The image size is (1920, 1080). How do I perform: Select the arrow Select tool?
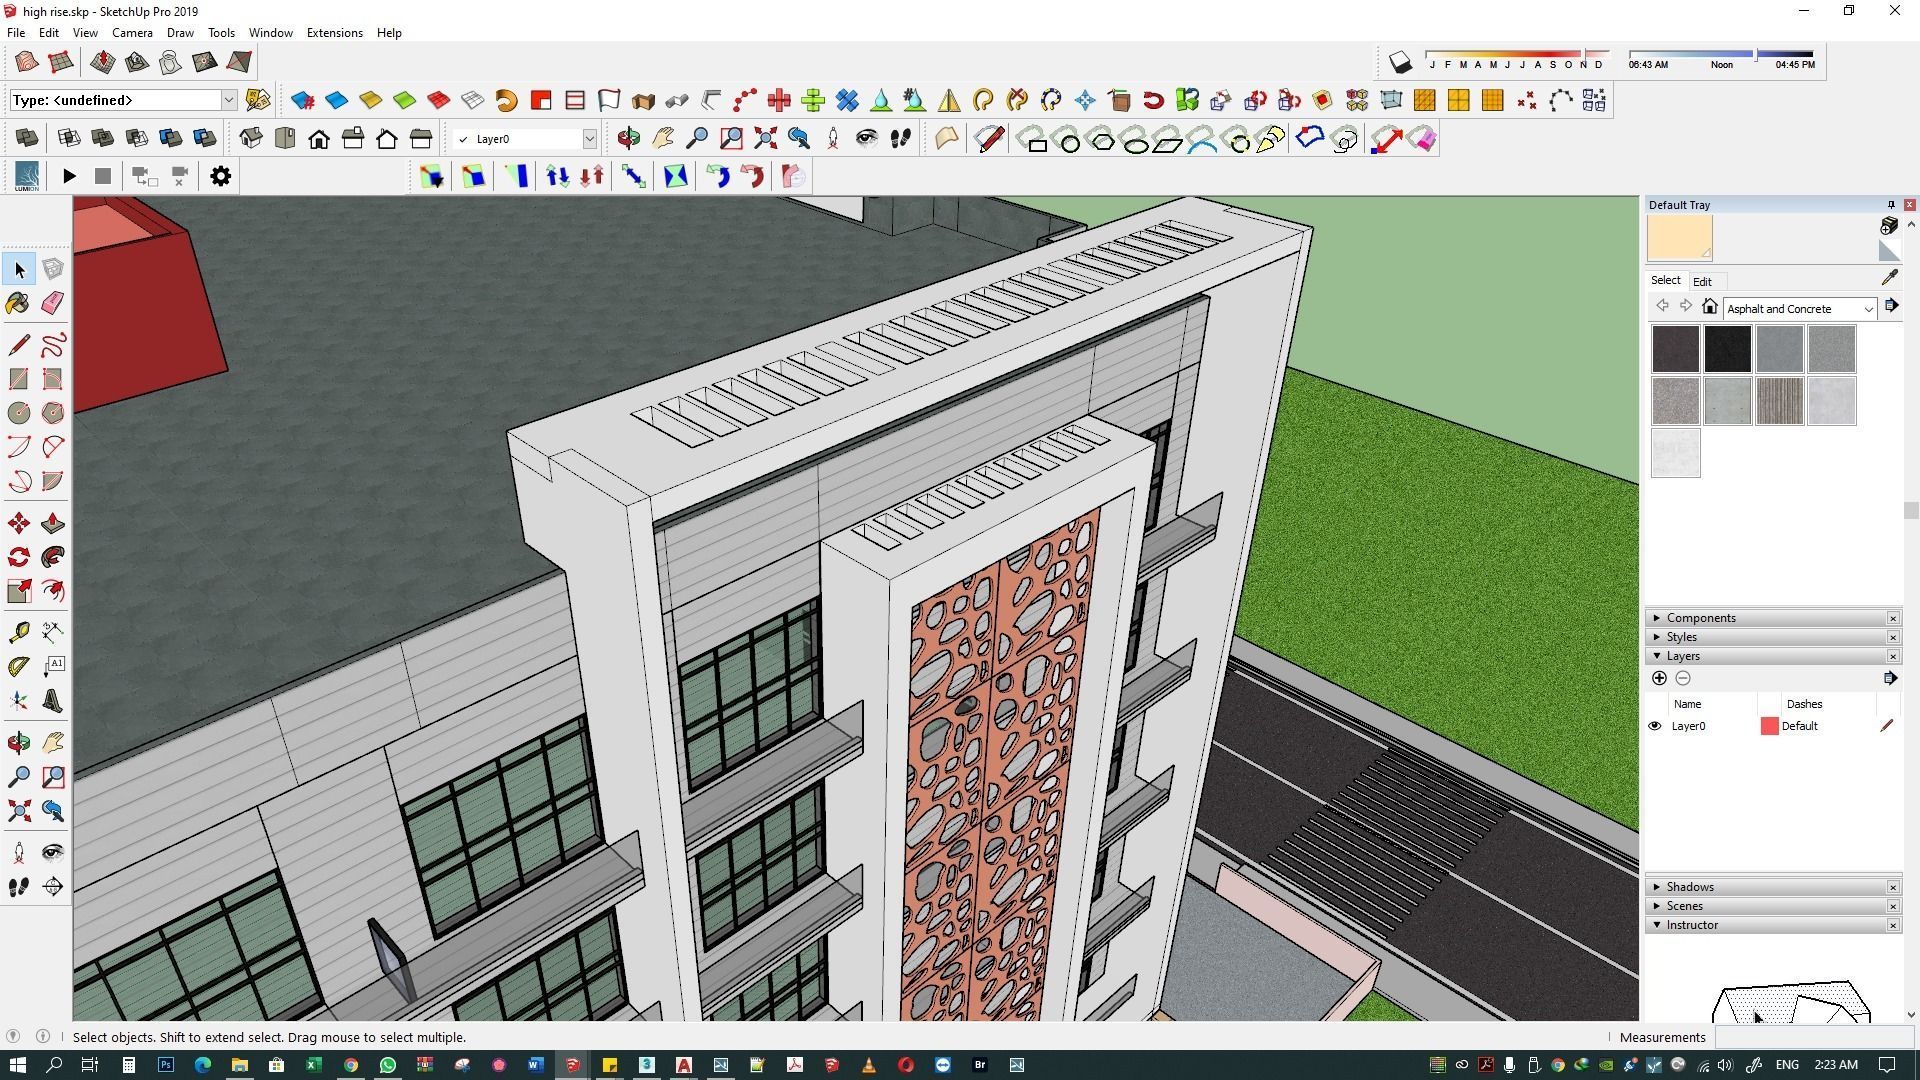point(19,269)
